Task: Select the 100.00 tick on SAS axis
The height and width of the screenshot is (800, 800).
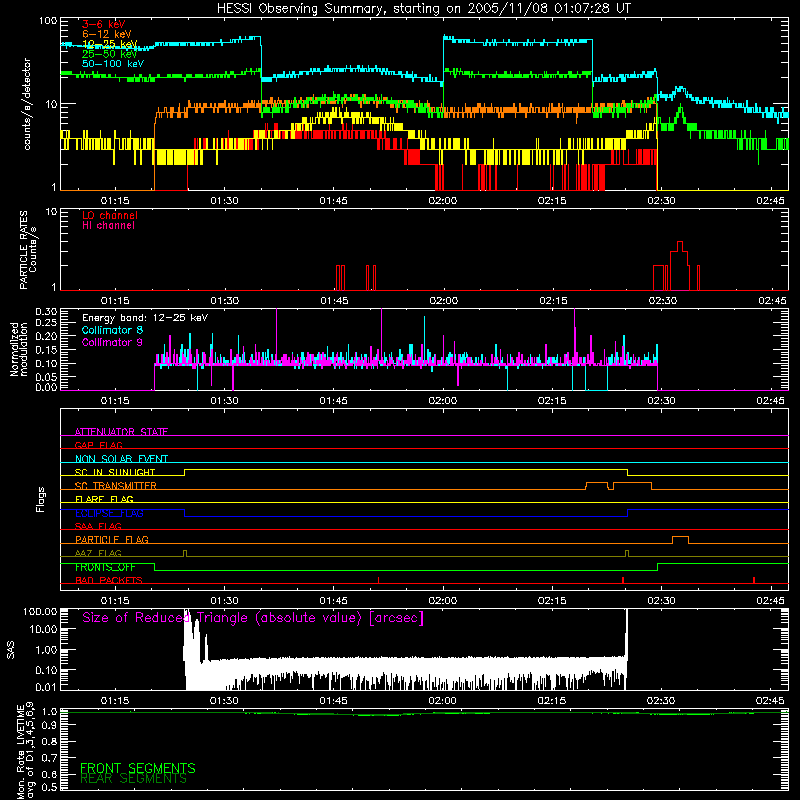Action: click(x=40, y=611)
